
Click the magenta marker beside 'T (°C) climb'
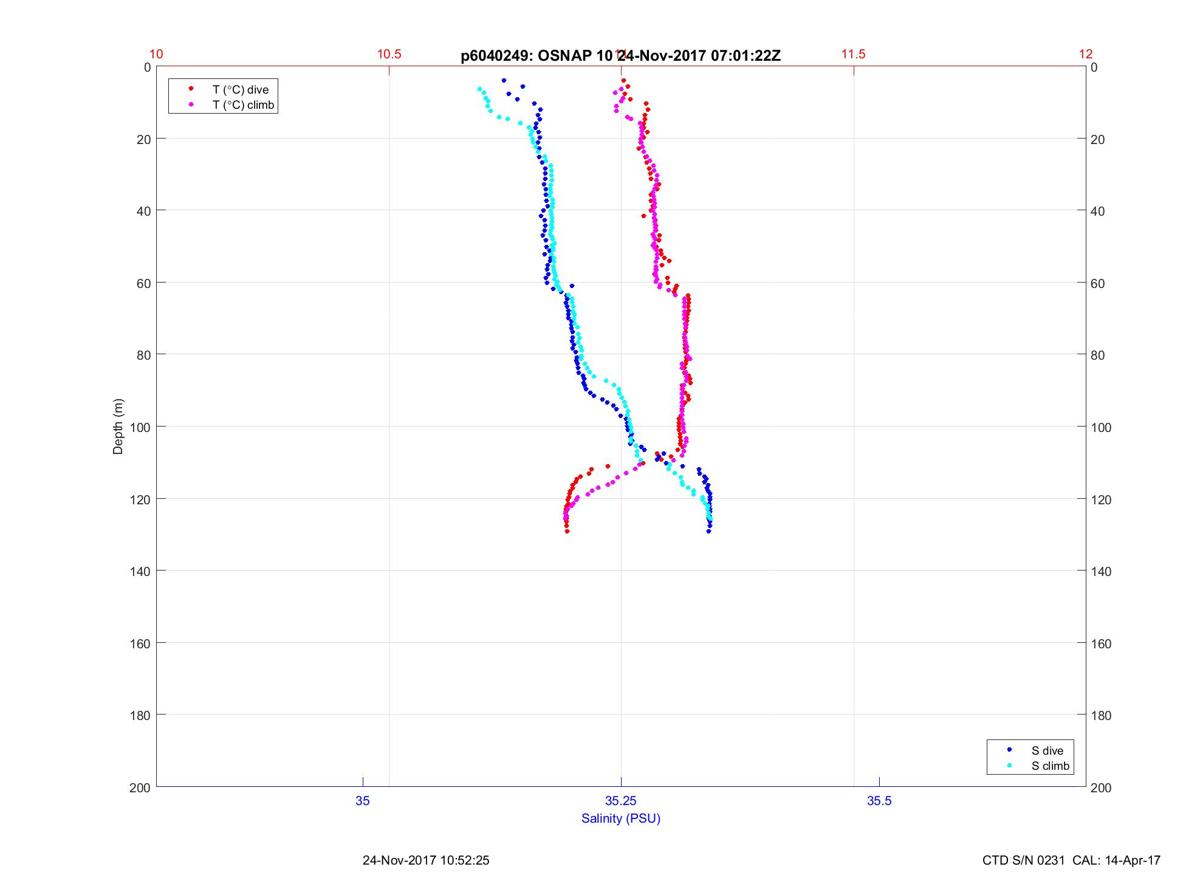(191, 104)
